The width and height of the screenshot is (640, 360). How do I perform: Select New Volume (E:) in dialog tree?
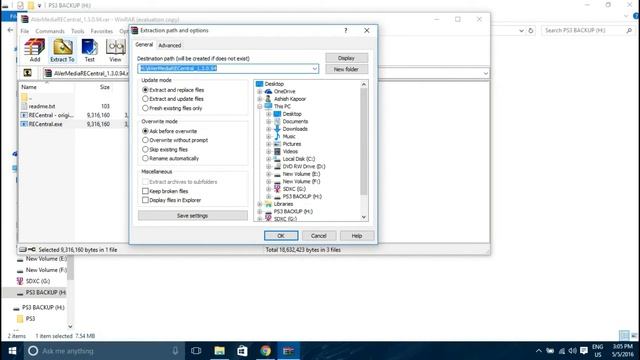pyautogui.click(x=301, y=174)
